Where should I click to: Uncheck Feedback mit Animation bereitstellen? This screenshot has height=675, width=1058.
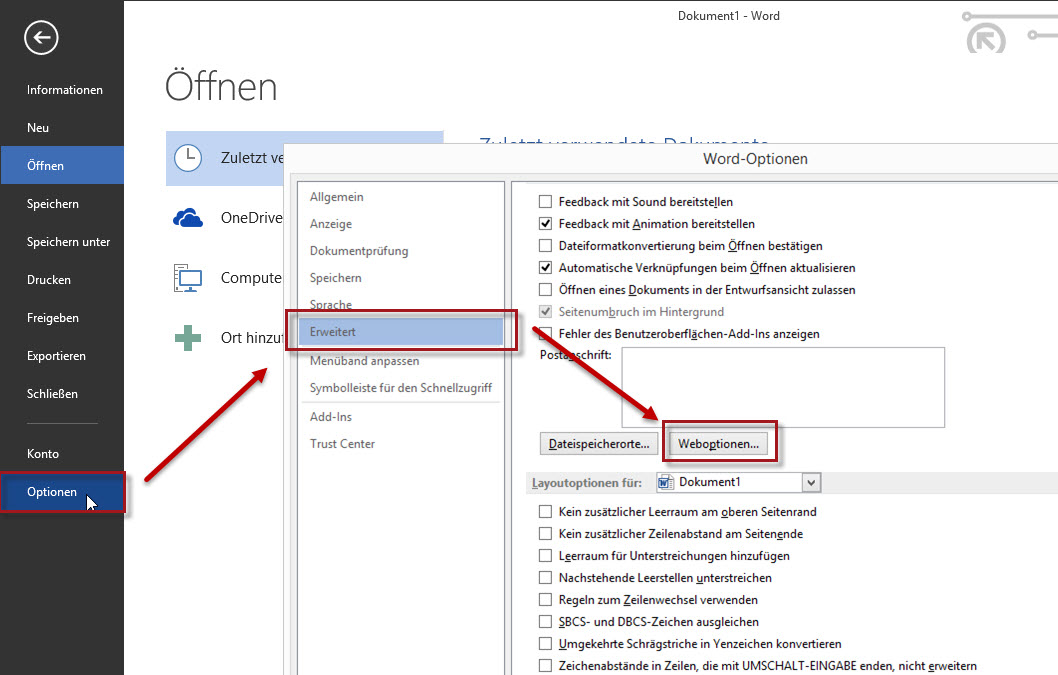[545, 224]
